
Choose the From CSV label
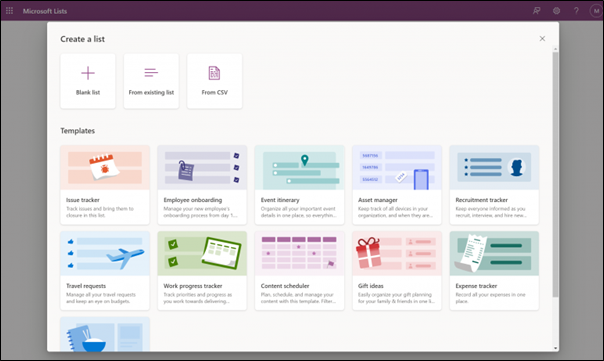[x=215, y=92]
